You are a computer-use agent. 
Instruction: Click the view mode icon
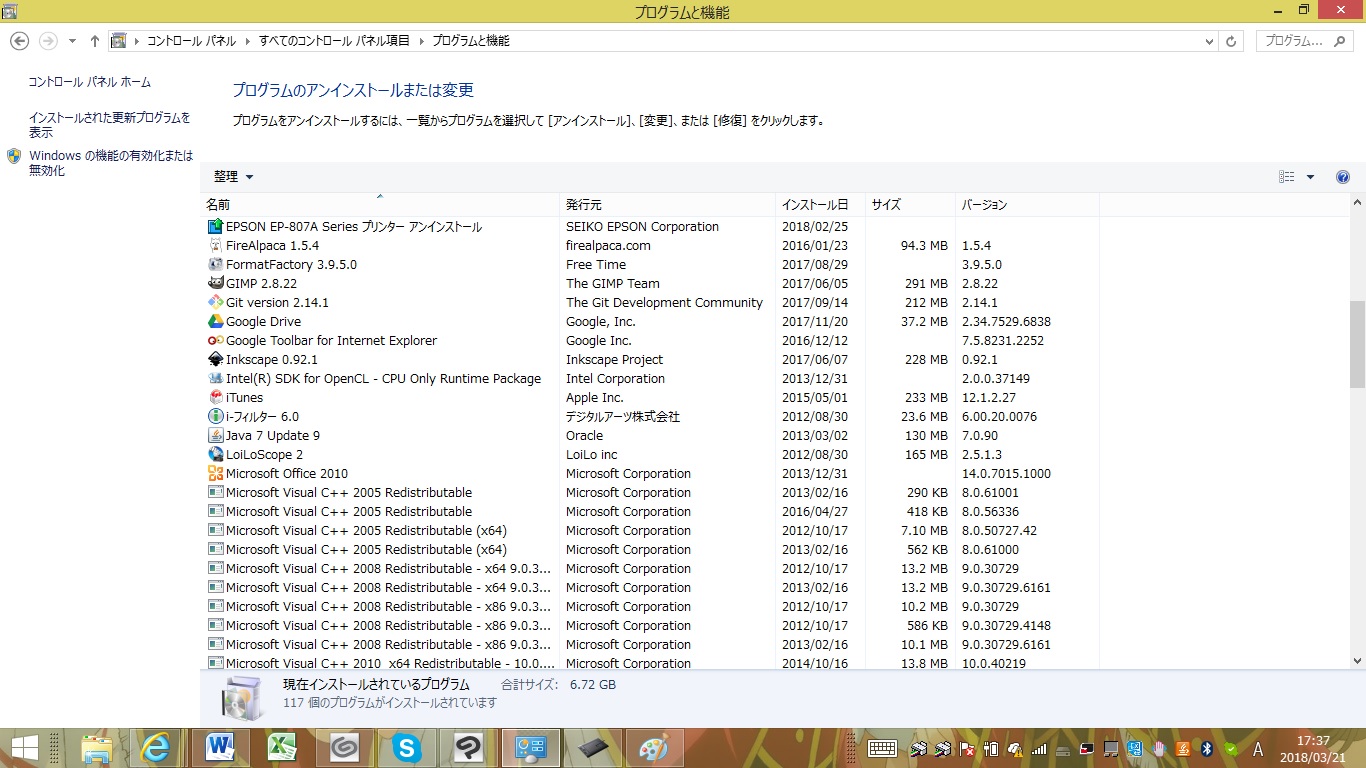coord(1287,177)
